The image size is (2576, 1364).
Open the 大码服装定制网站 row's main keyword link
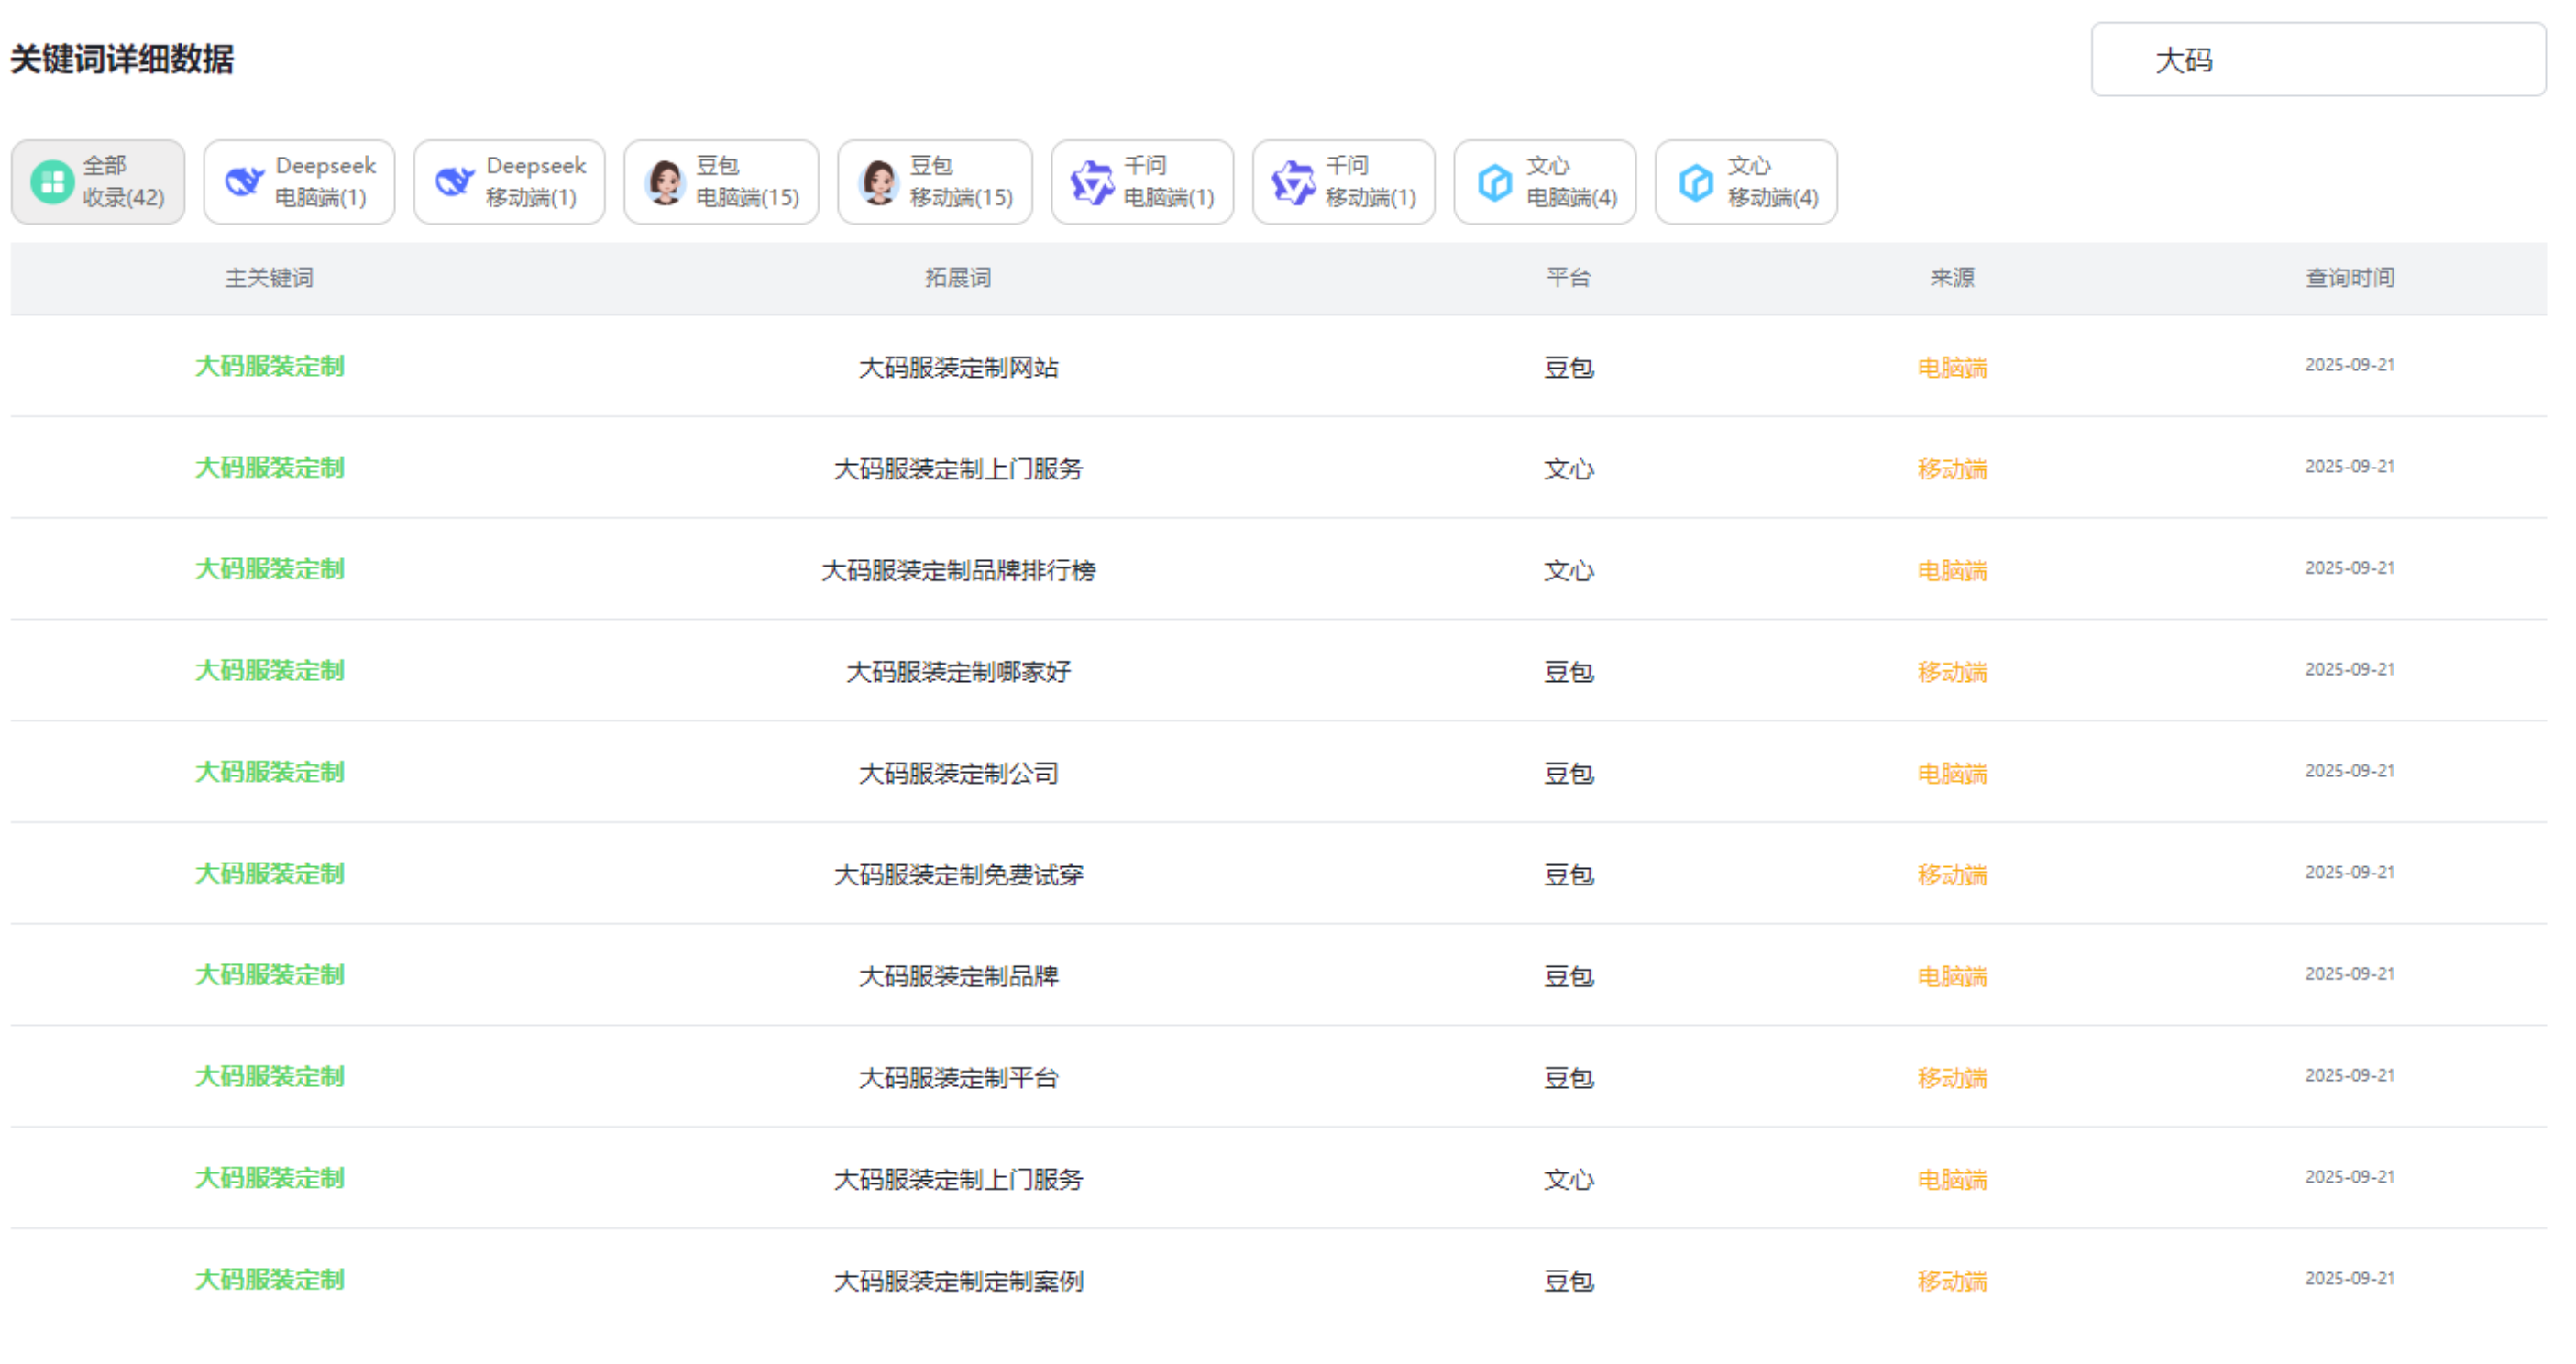tap(269, 366)
